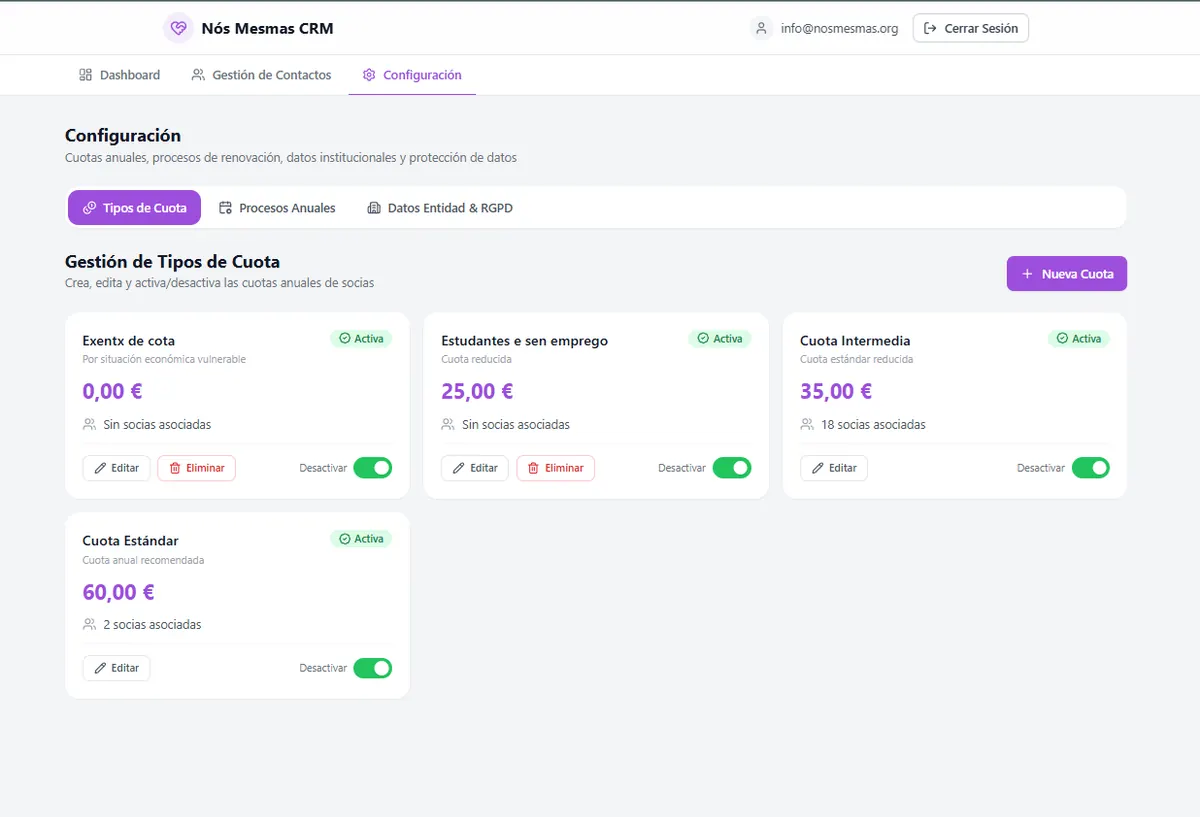1200x817 pixels.
Task: Click the pencil icon in the Cuota Intermedia card
Action: (818, 468)
